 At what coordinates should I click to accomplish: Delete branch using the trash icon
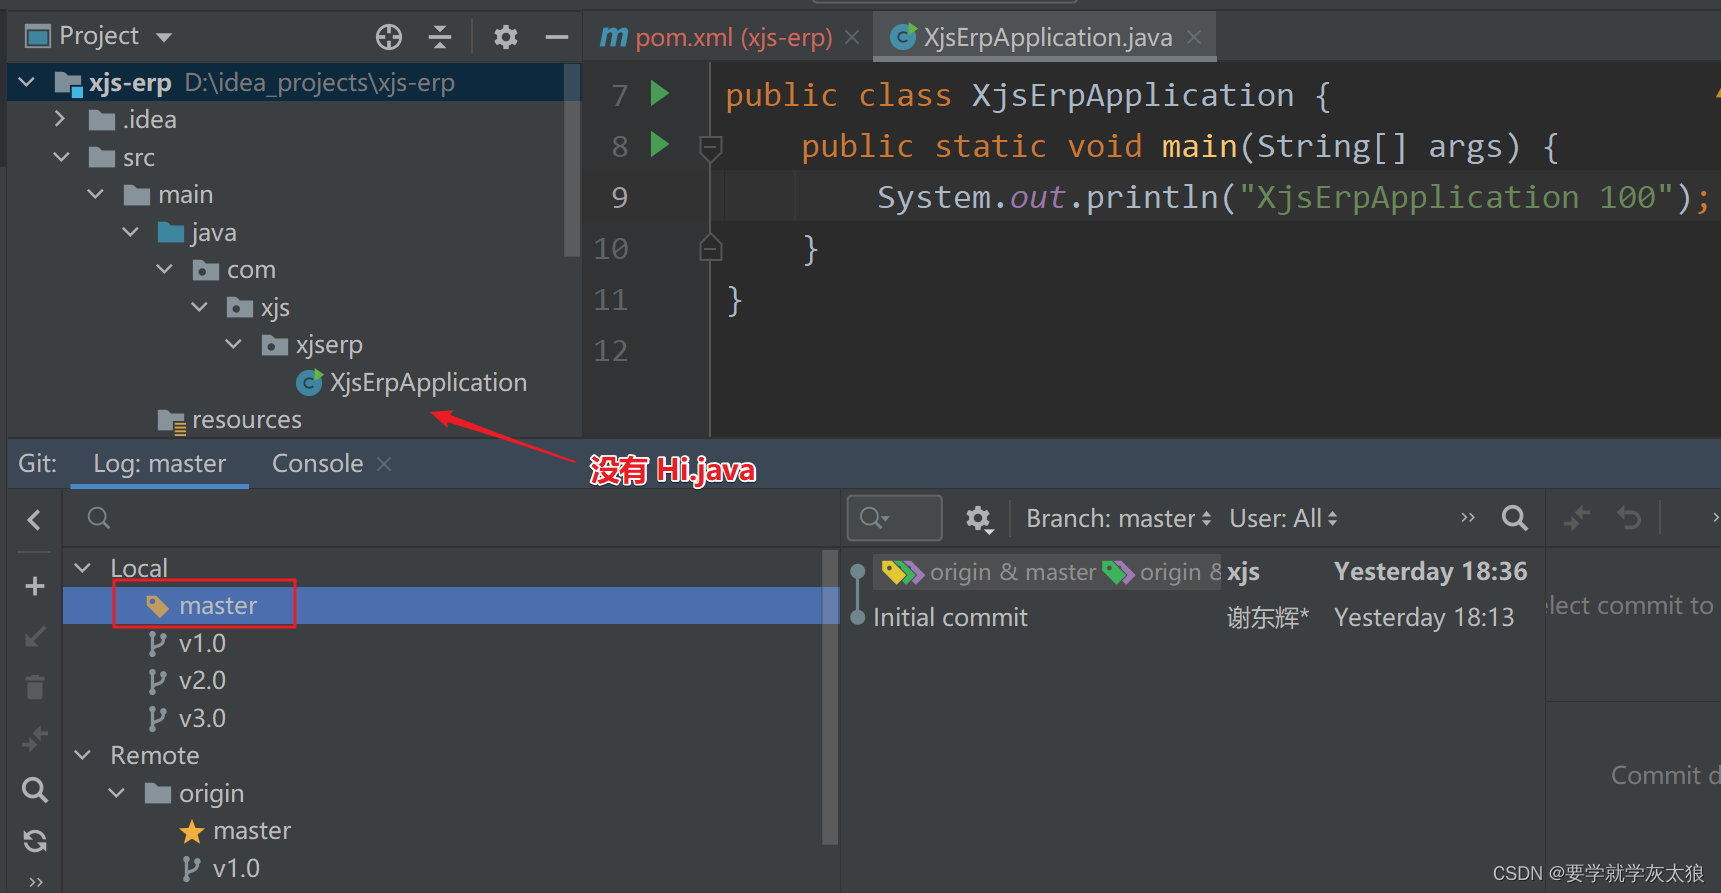pyautogui.click(x=34, y=688)
